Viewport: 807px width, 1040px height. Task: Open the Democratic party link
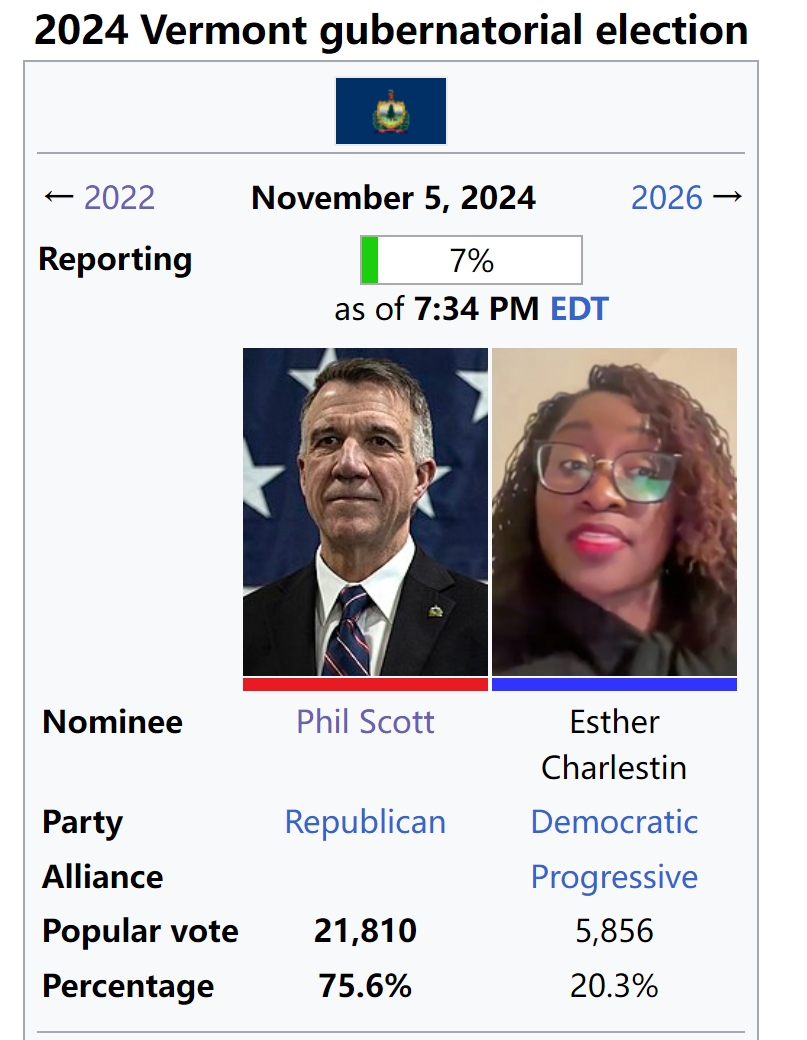614,822
